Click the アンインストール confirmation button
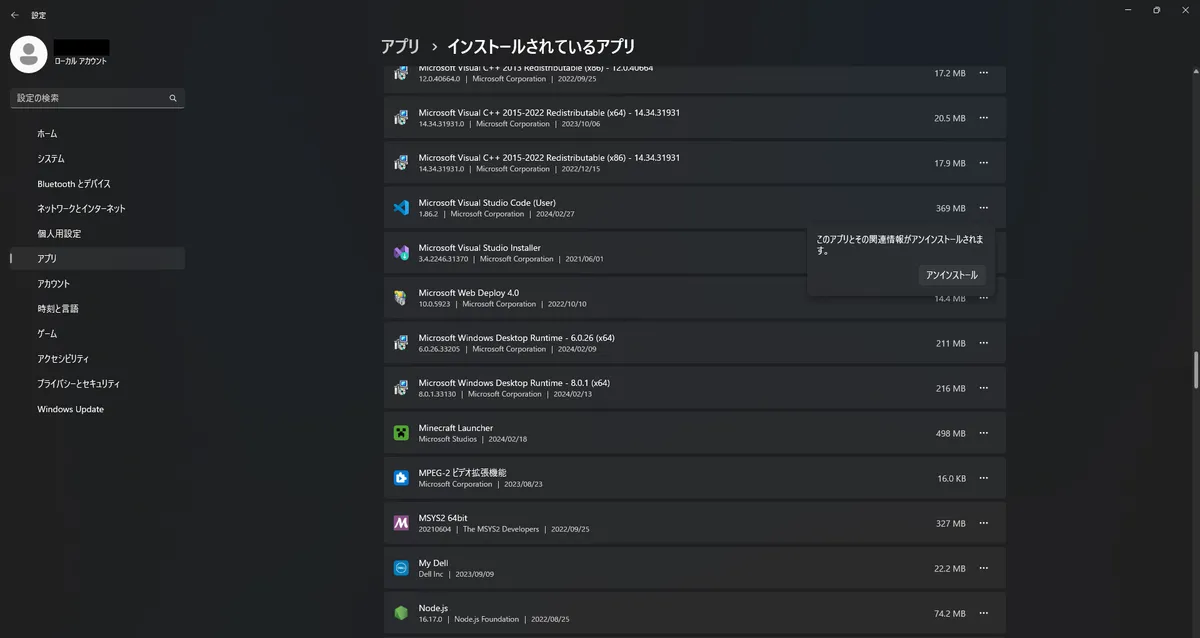The image size is (1200, 638). tap(951, 274)
